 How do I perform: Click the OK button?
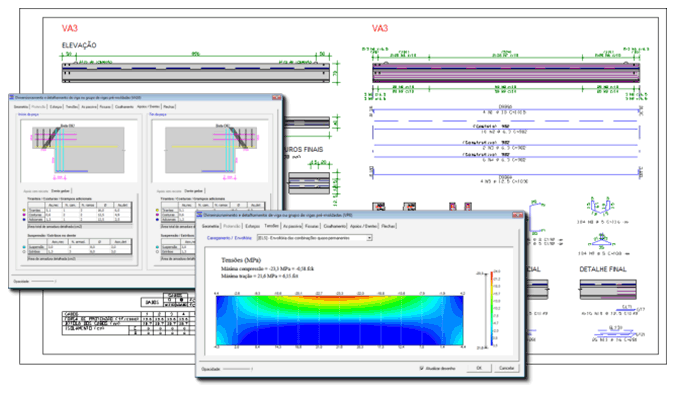(479, 368)
